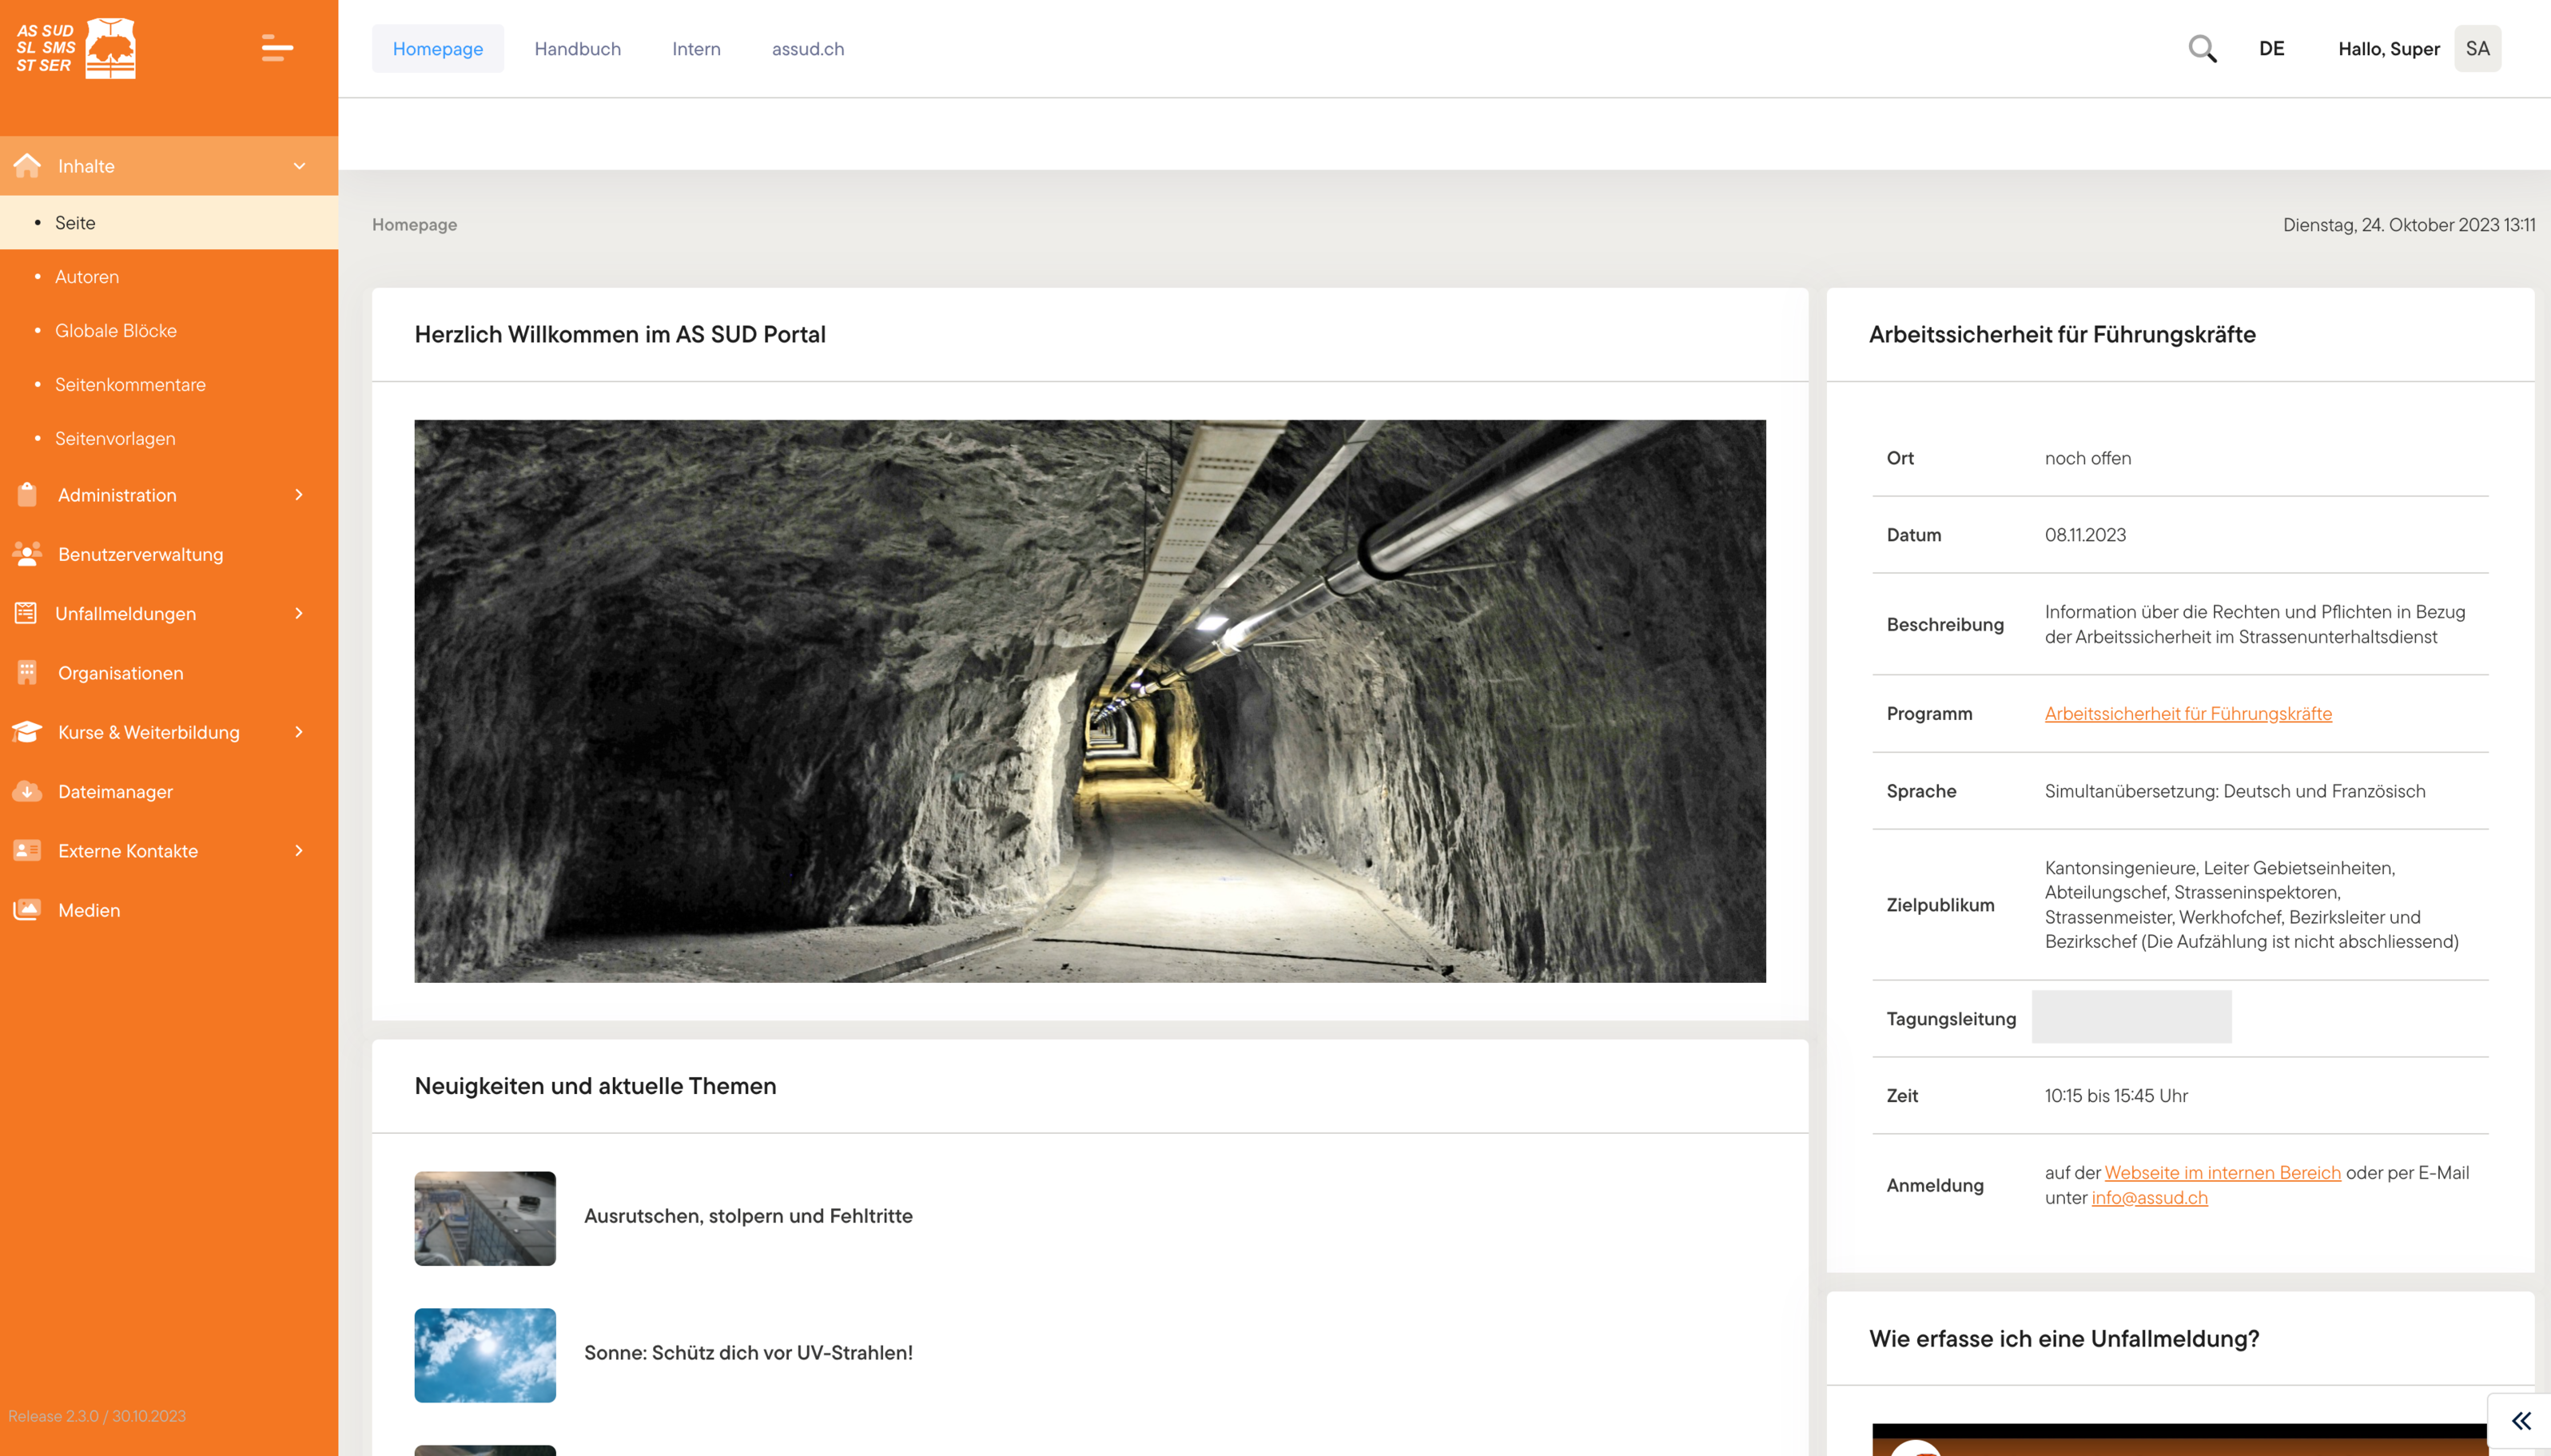
Task: Open the Arbeitssicherheit für Führungskräfte program link
Action: point(2187,713)
